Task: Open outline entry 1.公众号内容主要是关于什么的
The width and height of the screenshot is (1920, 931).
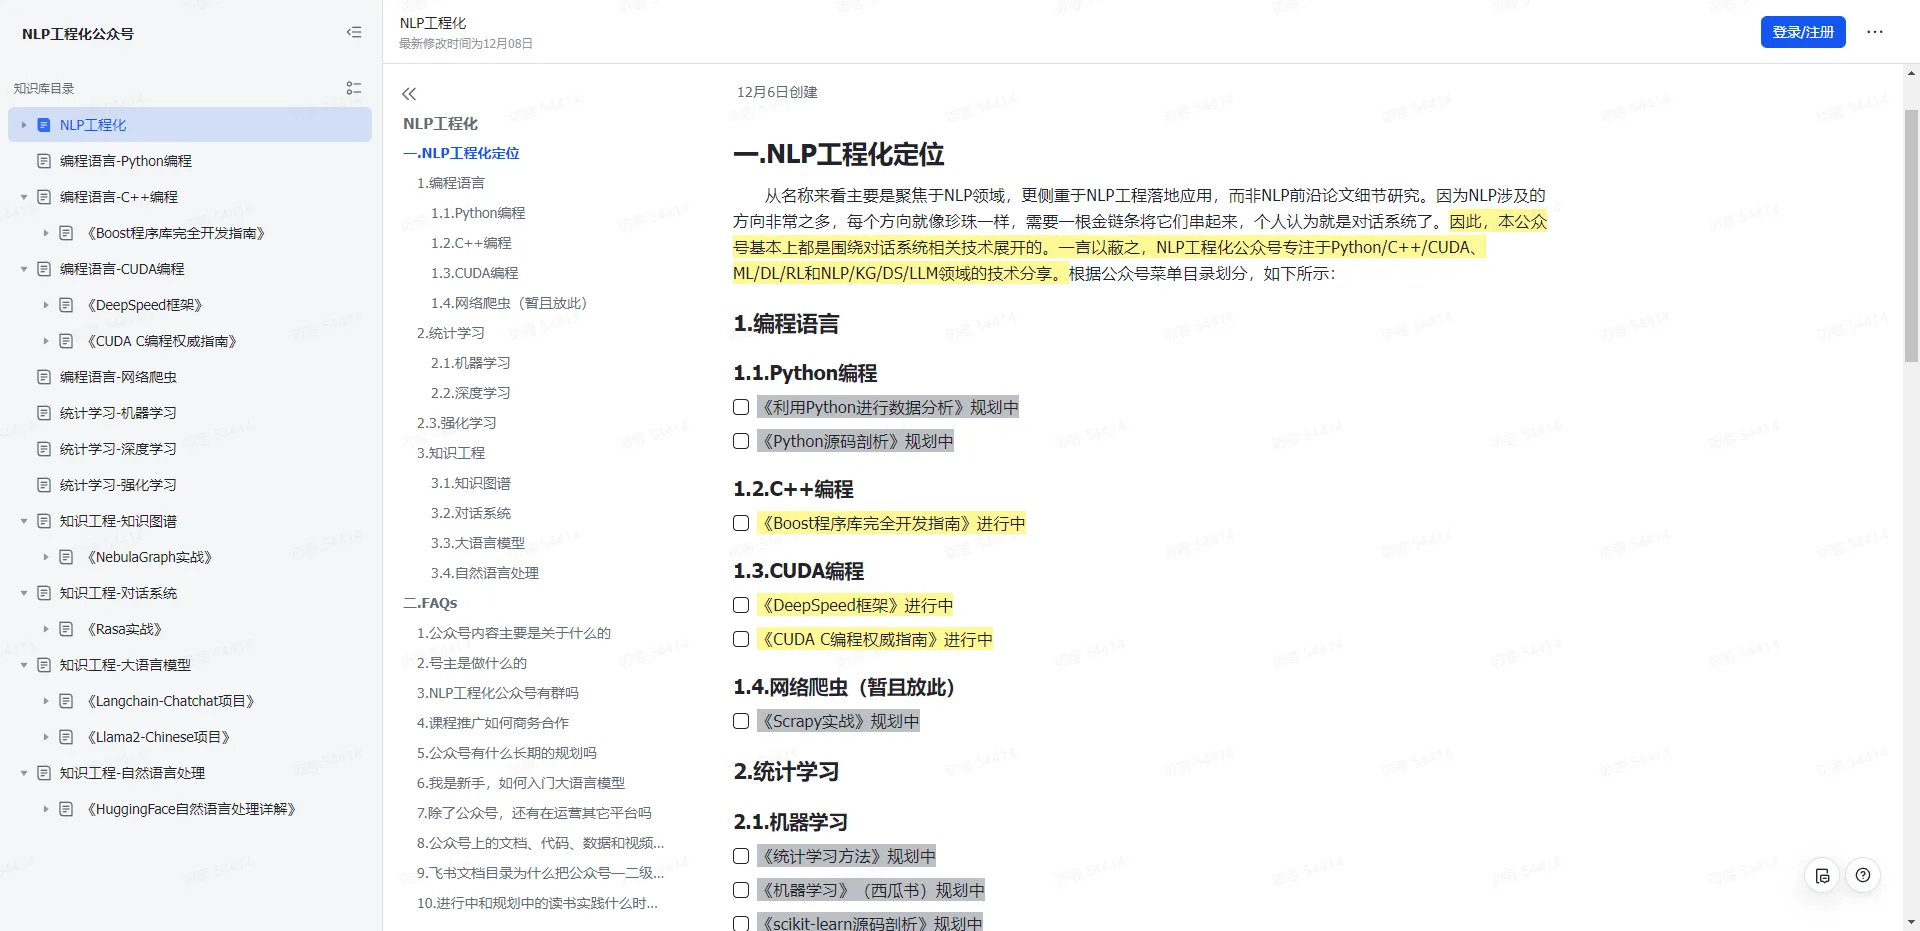Action: [x=514, y=633]
